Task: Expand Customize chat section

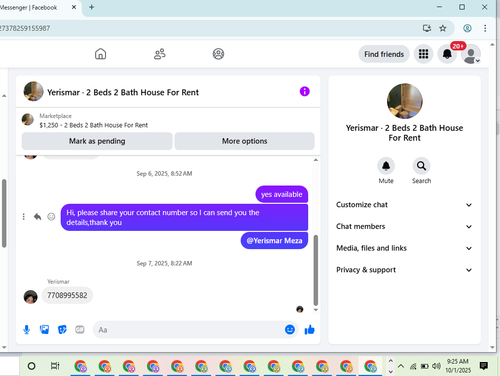Action: 404,205
